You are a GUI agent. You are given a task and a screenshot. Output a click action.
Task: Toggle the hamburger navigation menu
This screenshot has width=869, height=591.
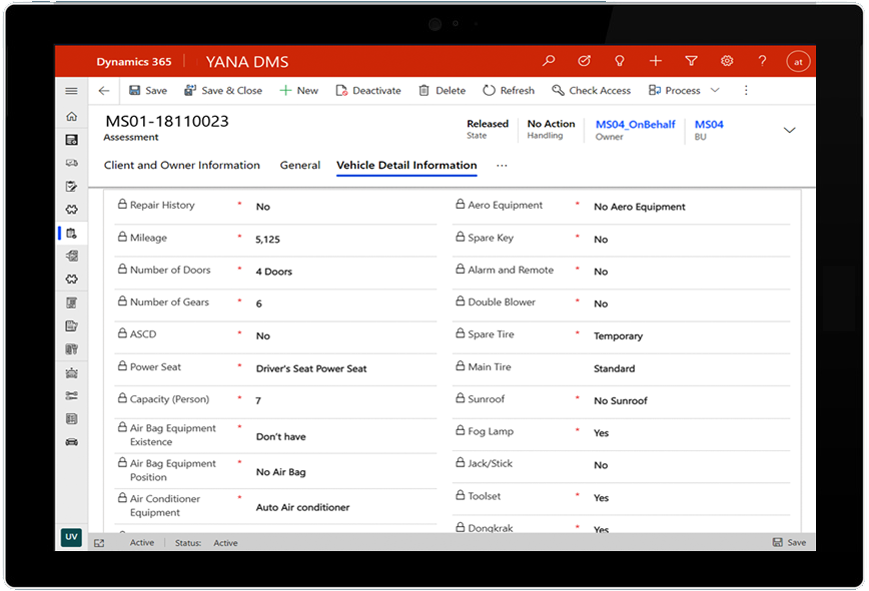click(x=71, y=91)
